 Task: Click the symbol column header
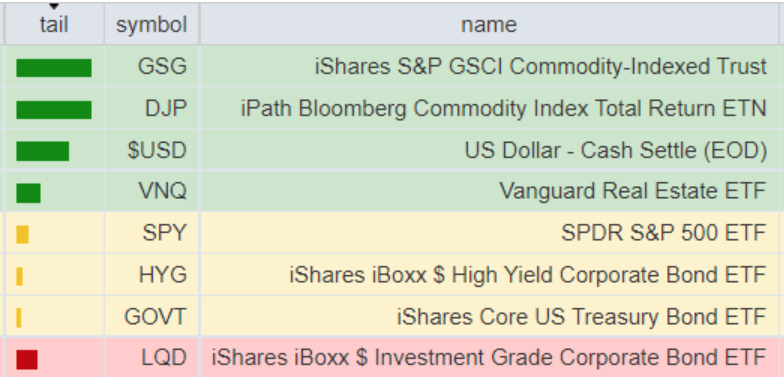[x=152, y=24]
